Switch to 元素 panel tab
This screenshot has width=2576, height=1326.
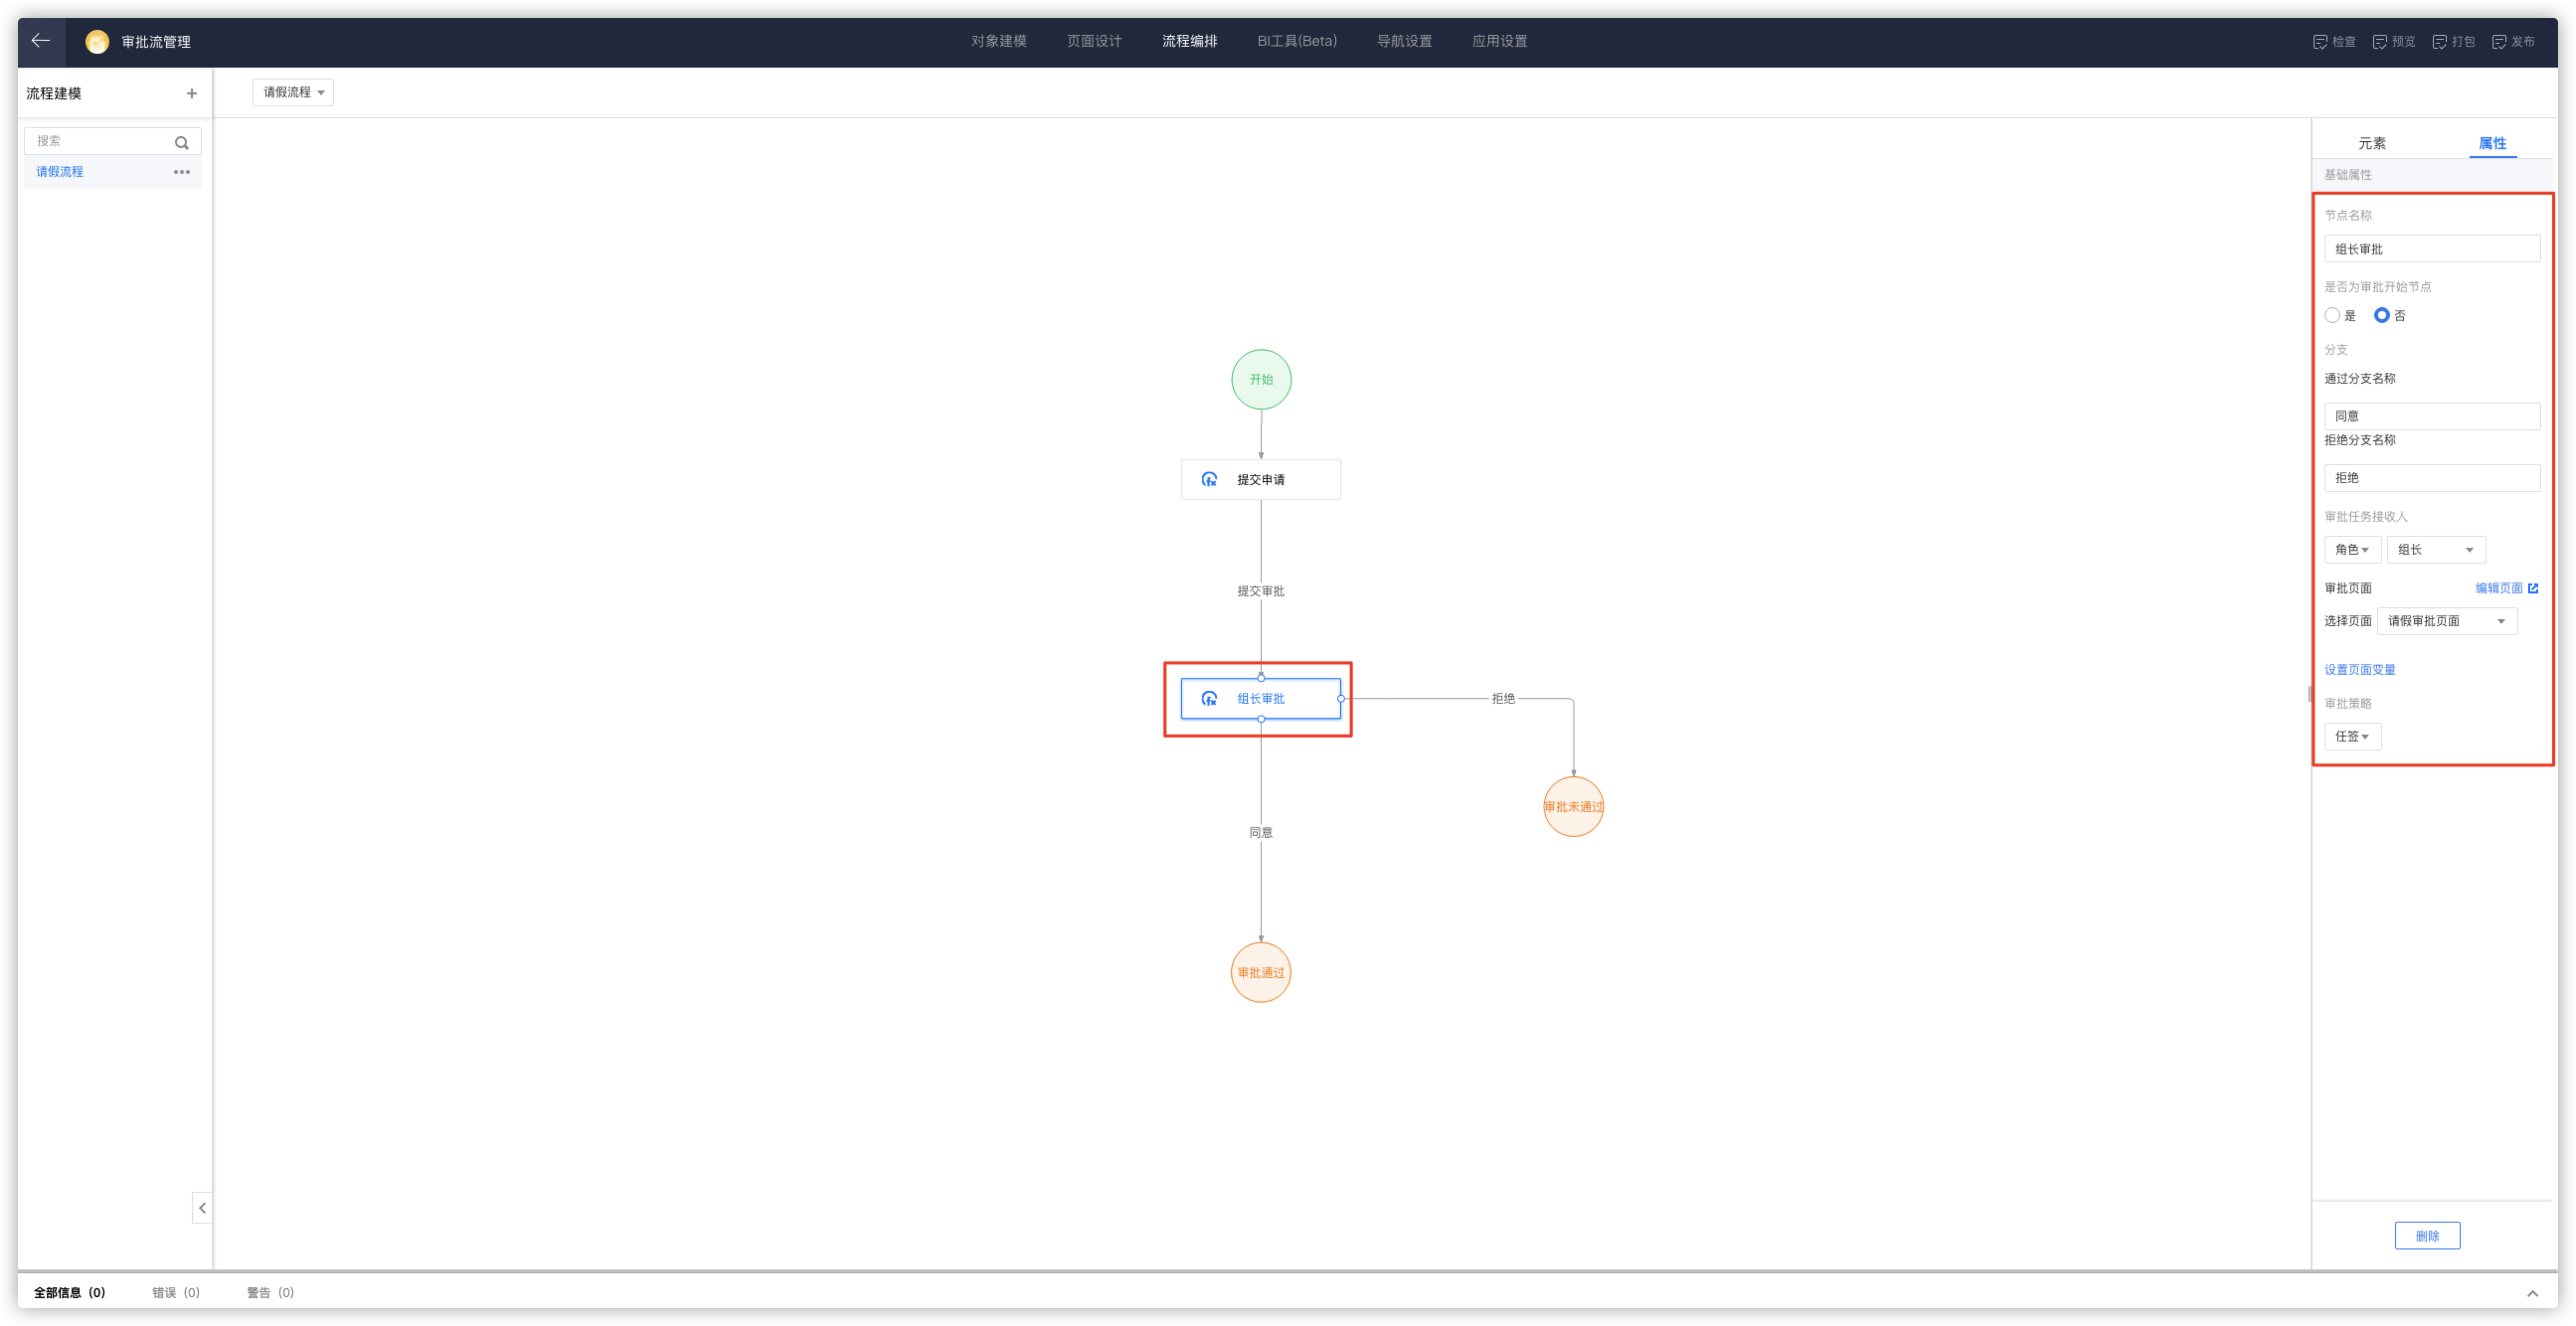click(2371, 143)
